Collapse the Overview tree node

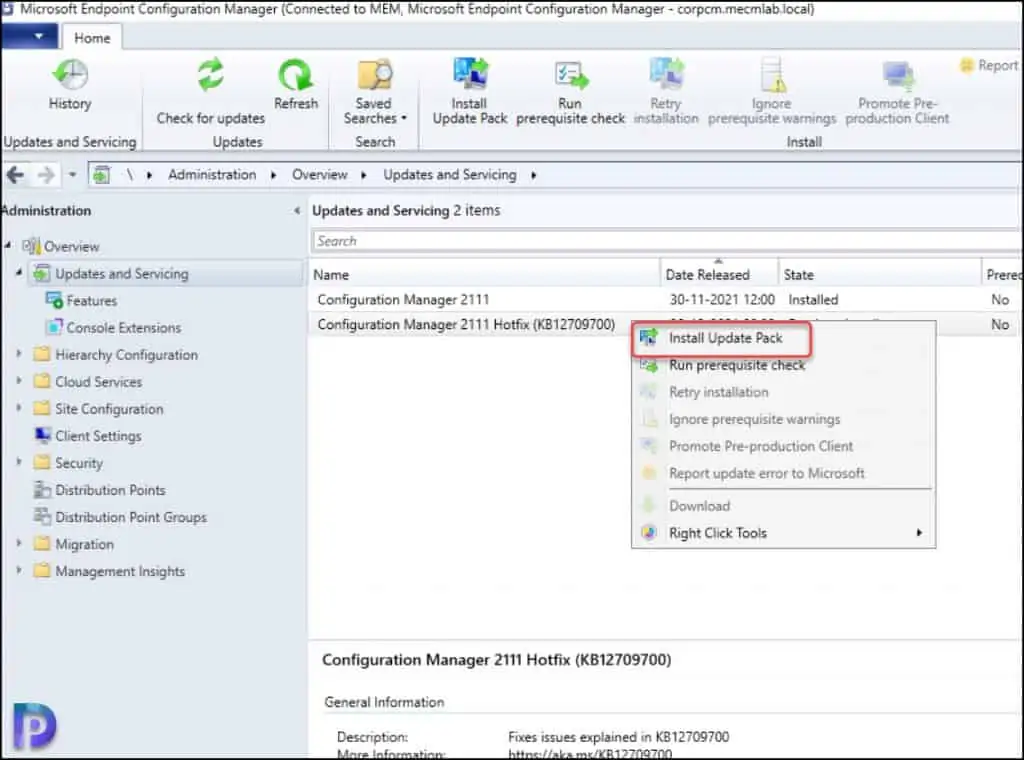tap(8, 245)
